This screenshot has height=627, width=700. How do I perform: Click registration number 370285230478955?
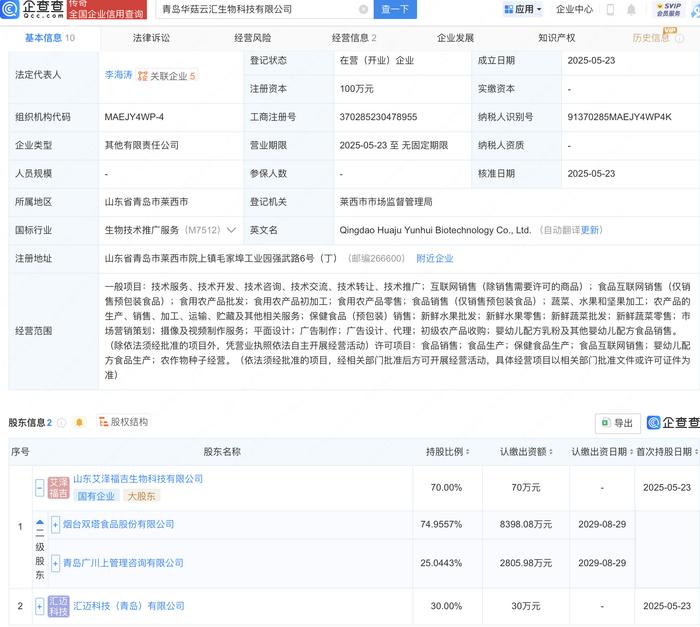(378, 117)
